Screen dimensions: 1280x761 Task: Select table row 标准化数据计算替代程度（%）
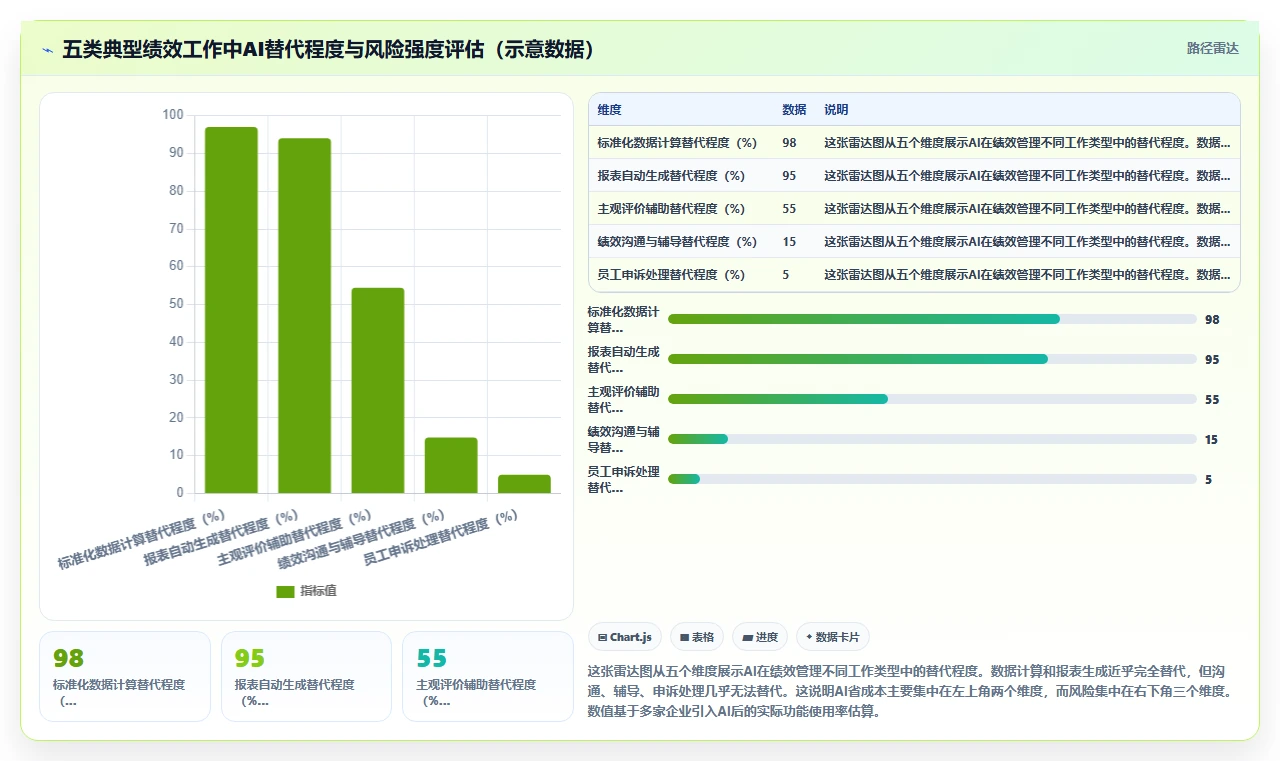[x=914, y=142]
